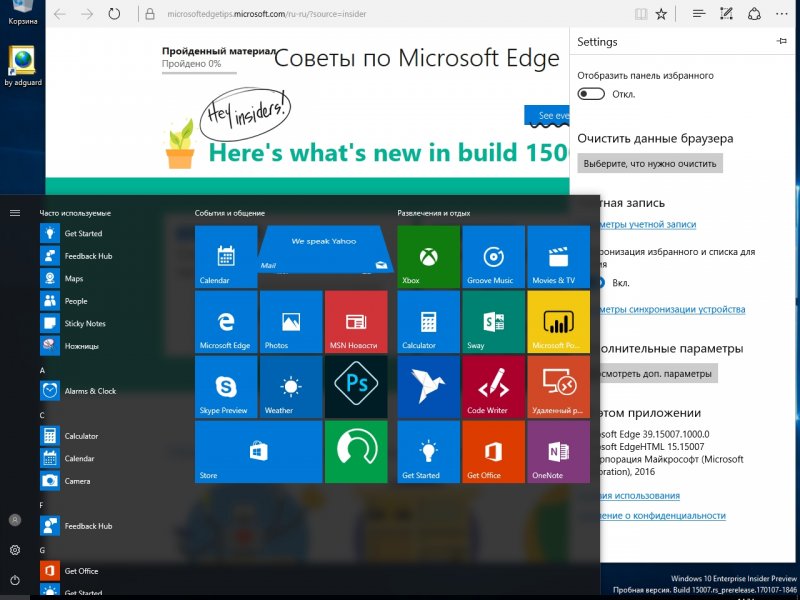The image size is (800, 600).
Task: Launch the Sway tile
Action: point(493,322)
